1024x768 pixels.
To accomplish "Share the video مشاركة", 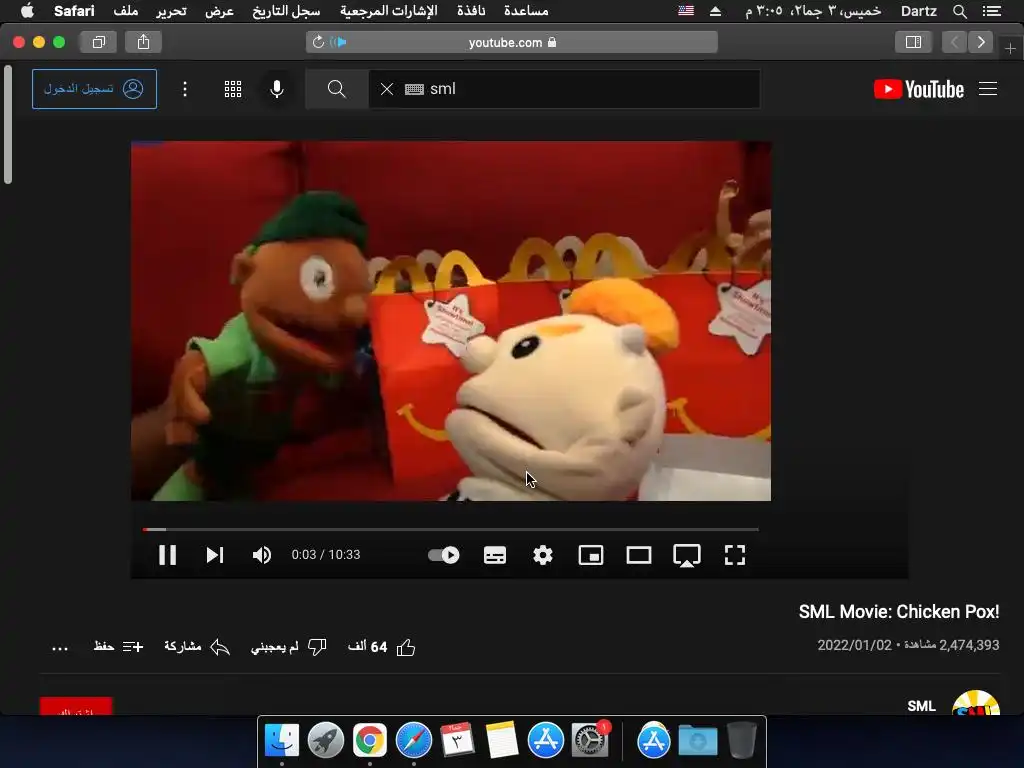I will click(197, 647).
